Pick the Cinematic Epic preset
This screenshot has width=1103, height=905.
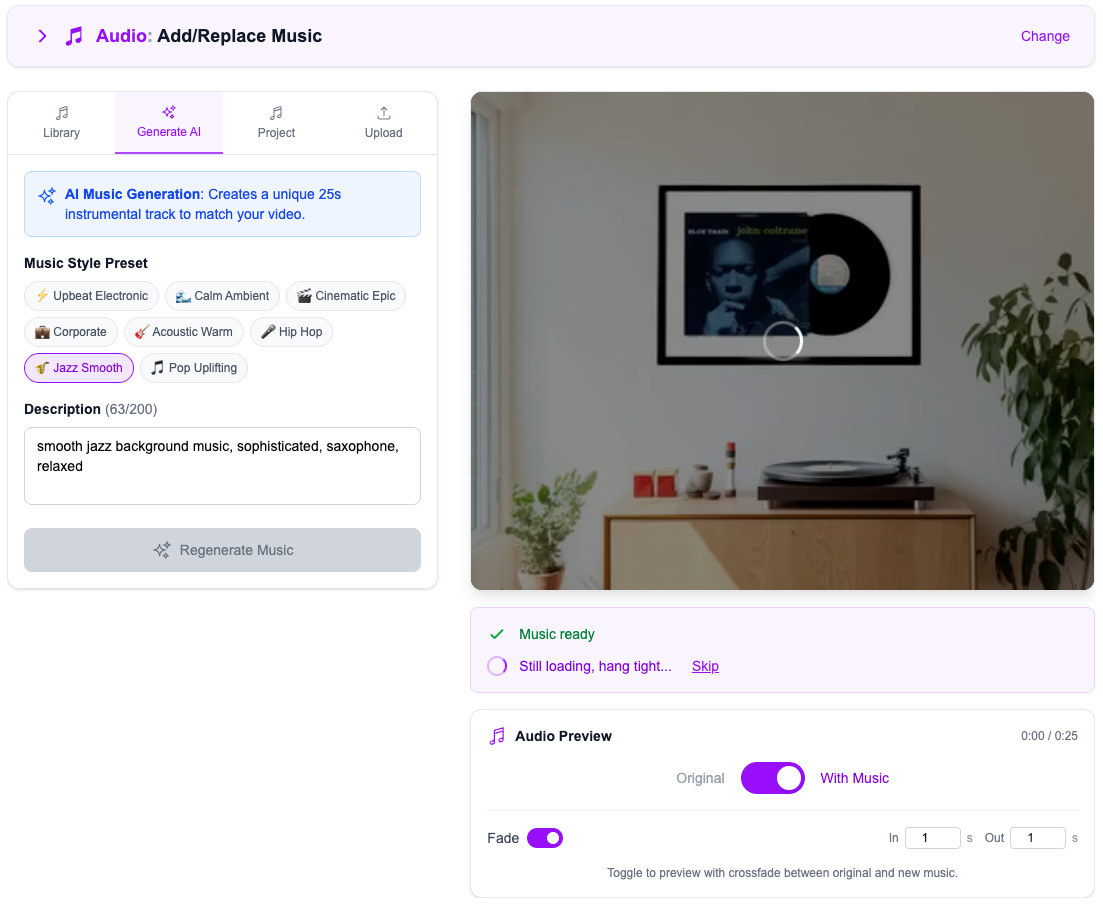[x=346, y=296]
